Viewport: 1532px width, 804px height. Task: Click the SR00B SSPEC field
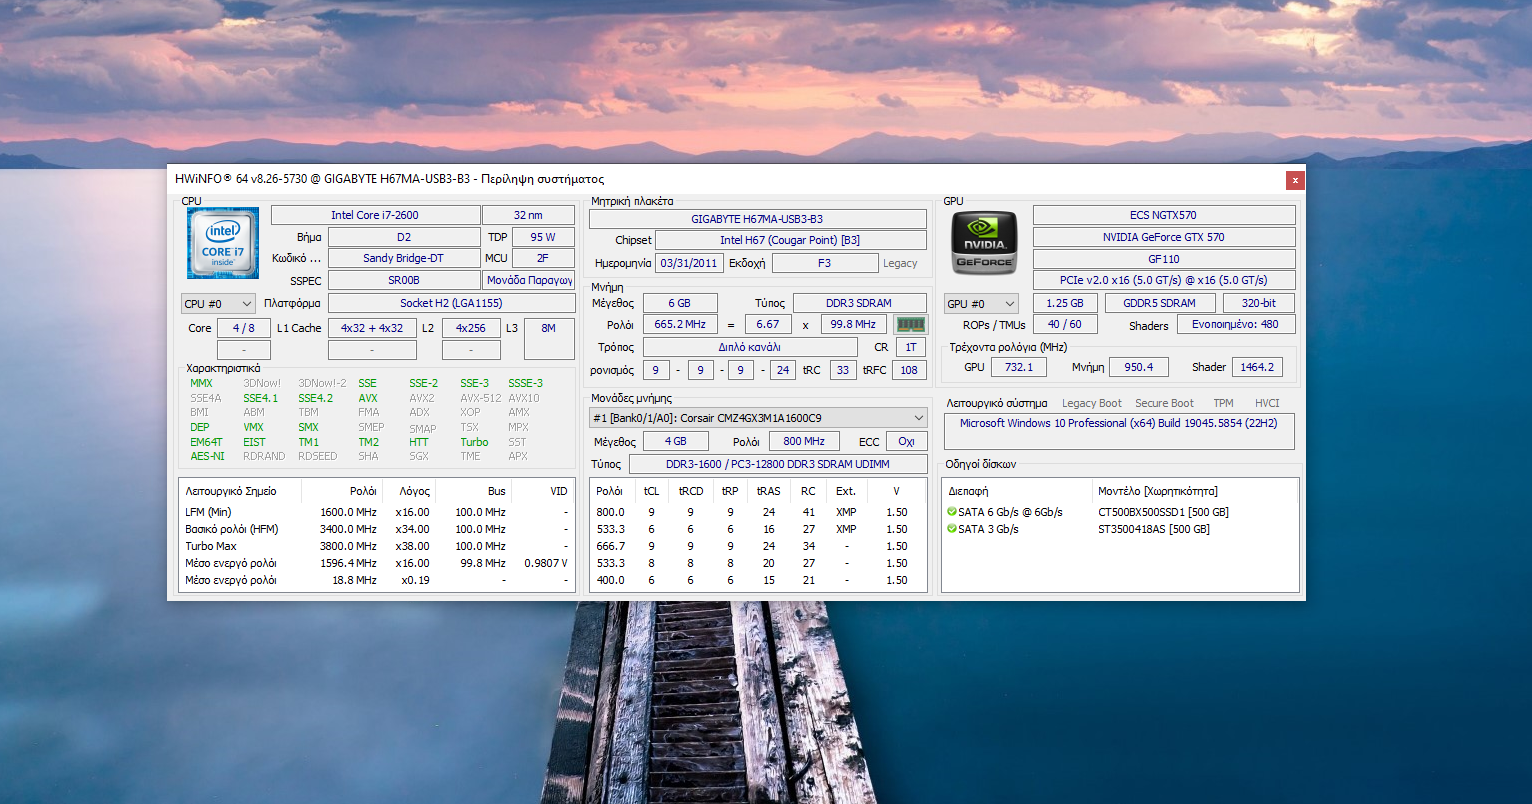(x=404, y=281)
